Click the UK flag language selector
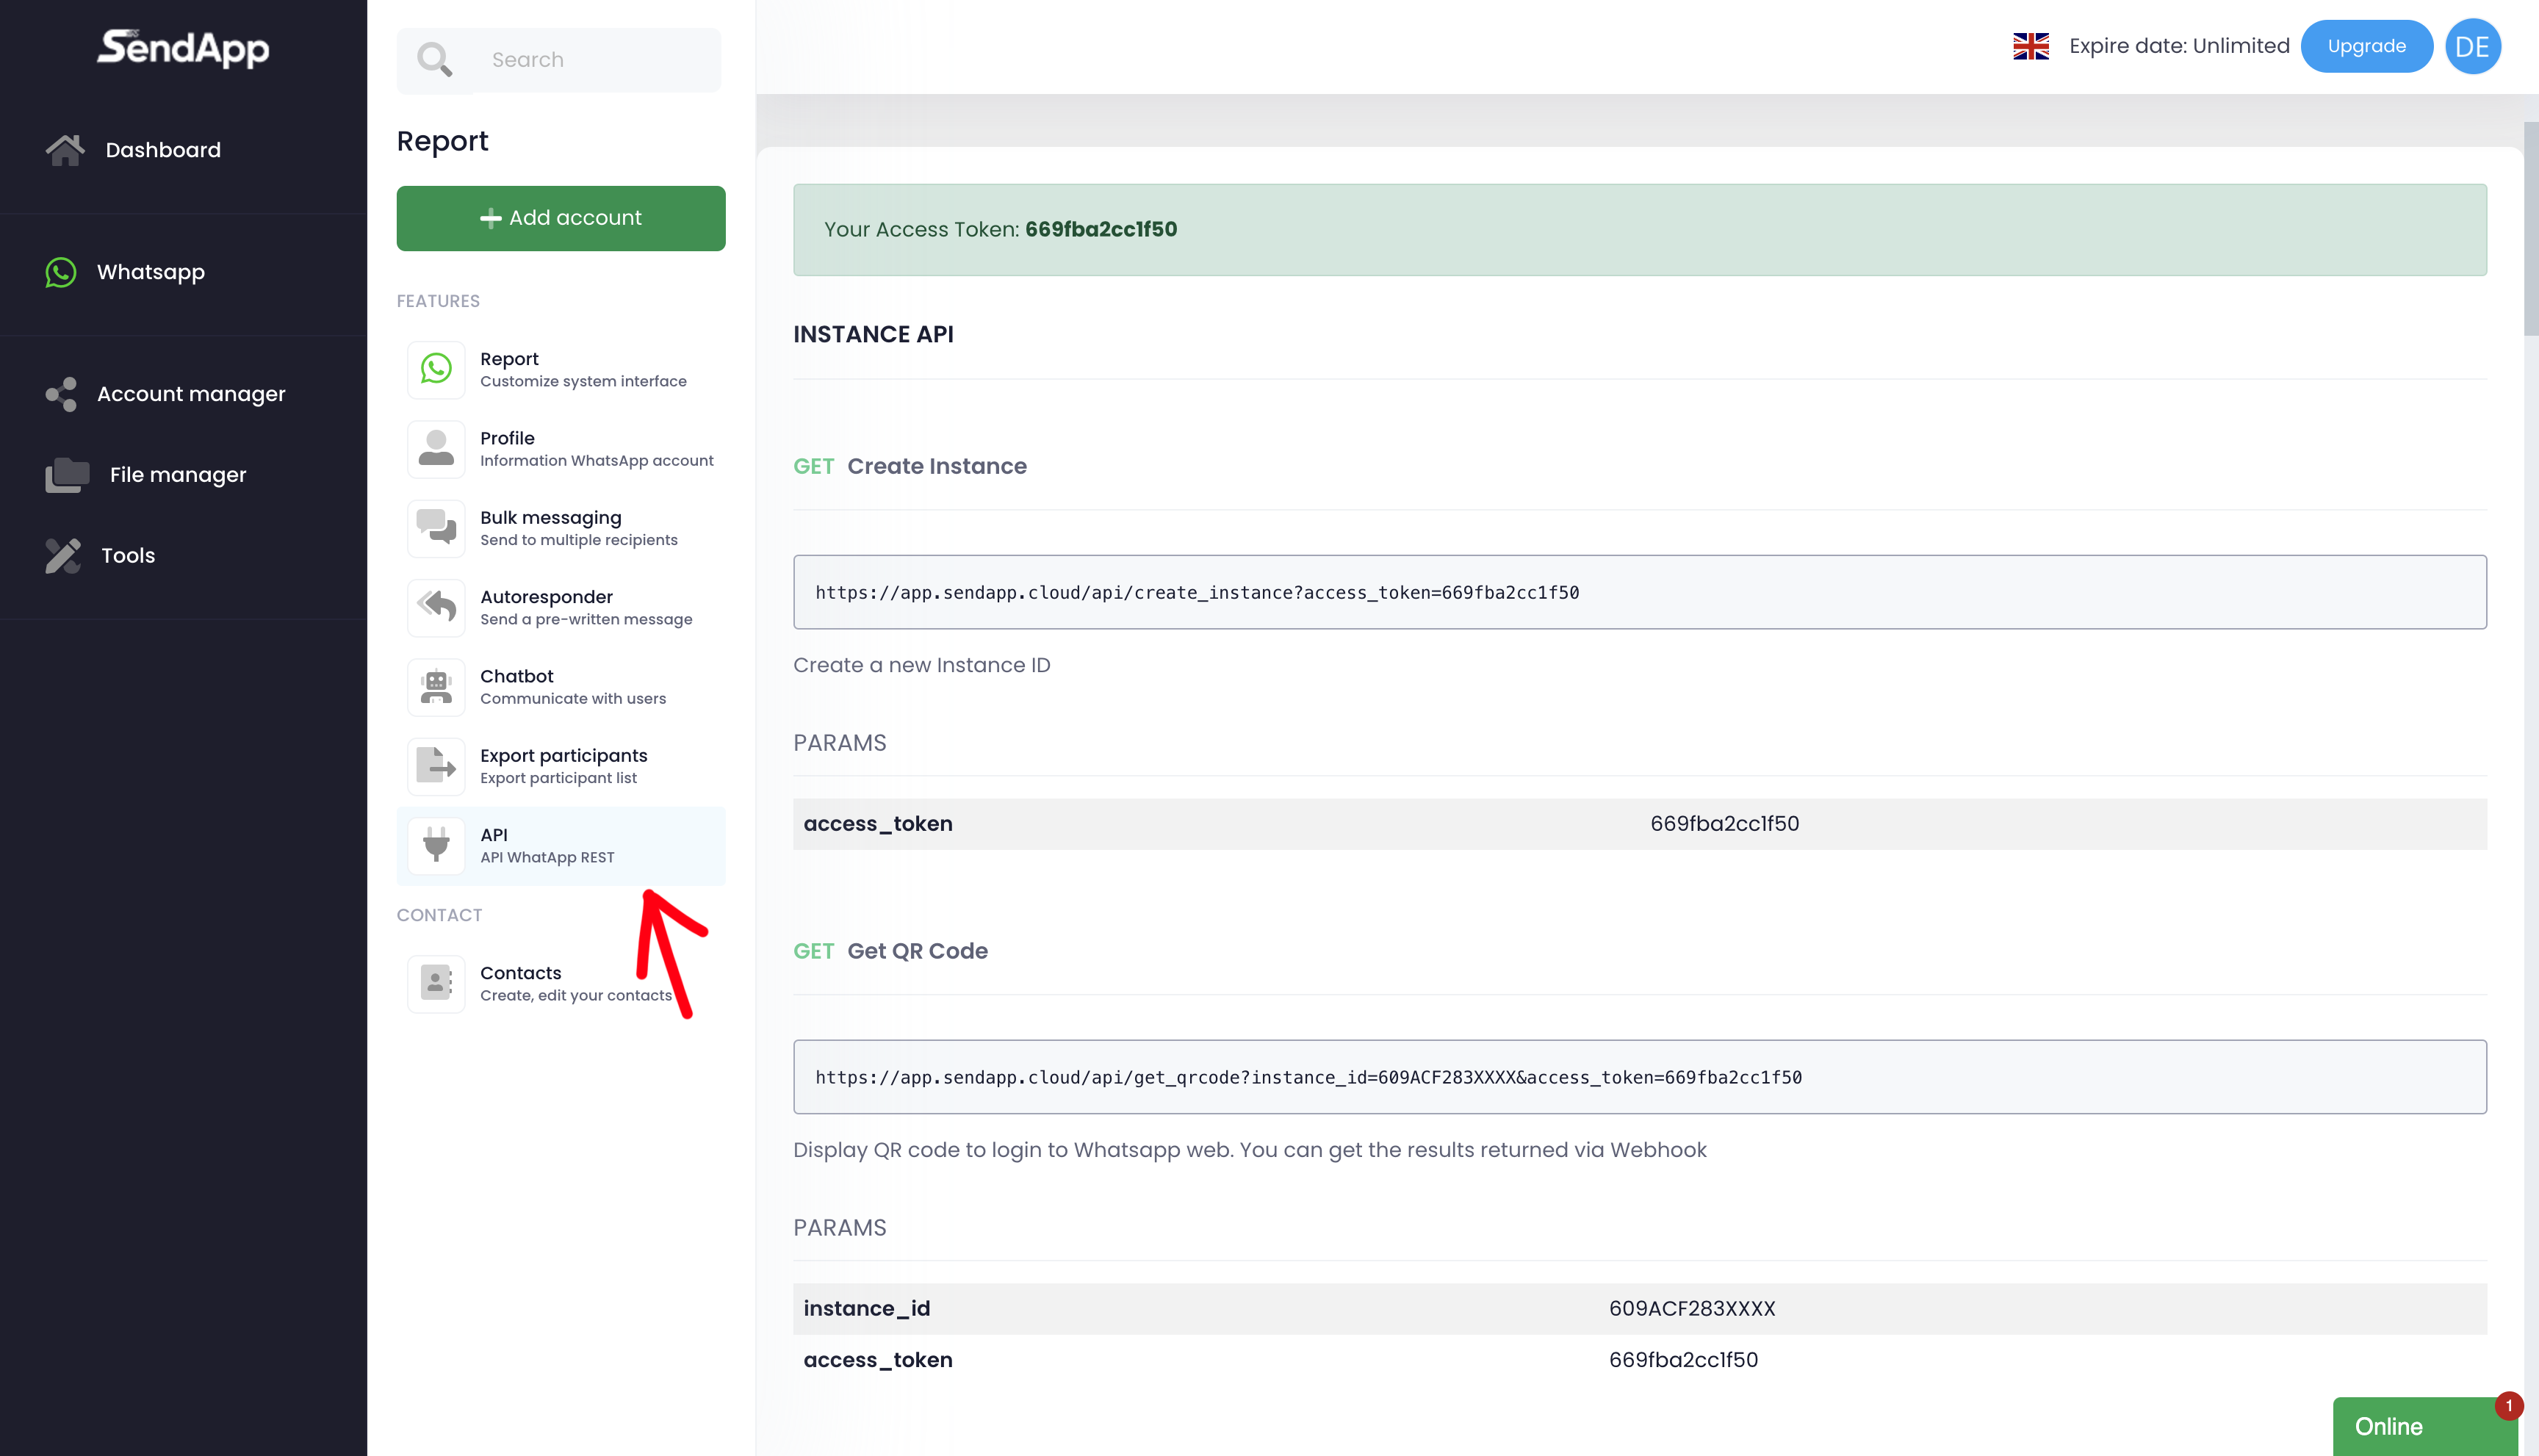Image resolution: width=2539 pixels, height=1456 pixels. [x=2030, y=46]
